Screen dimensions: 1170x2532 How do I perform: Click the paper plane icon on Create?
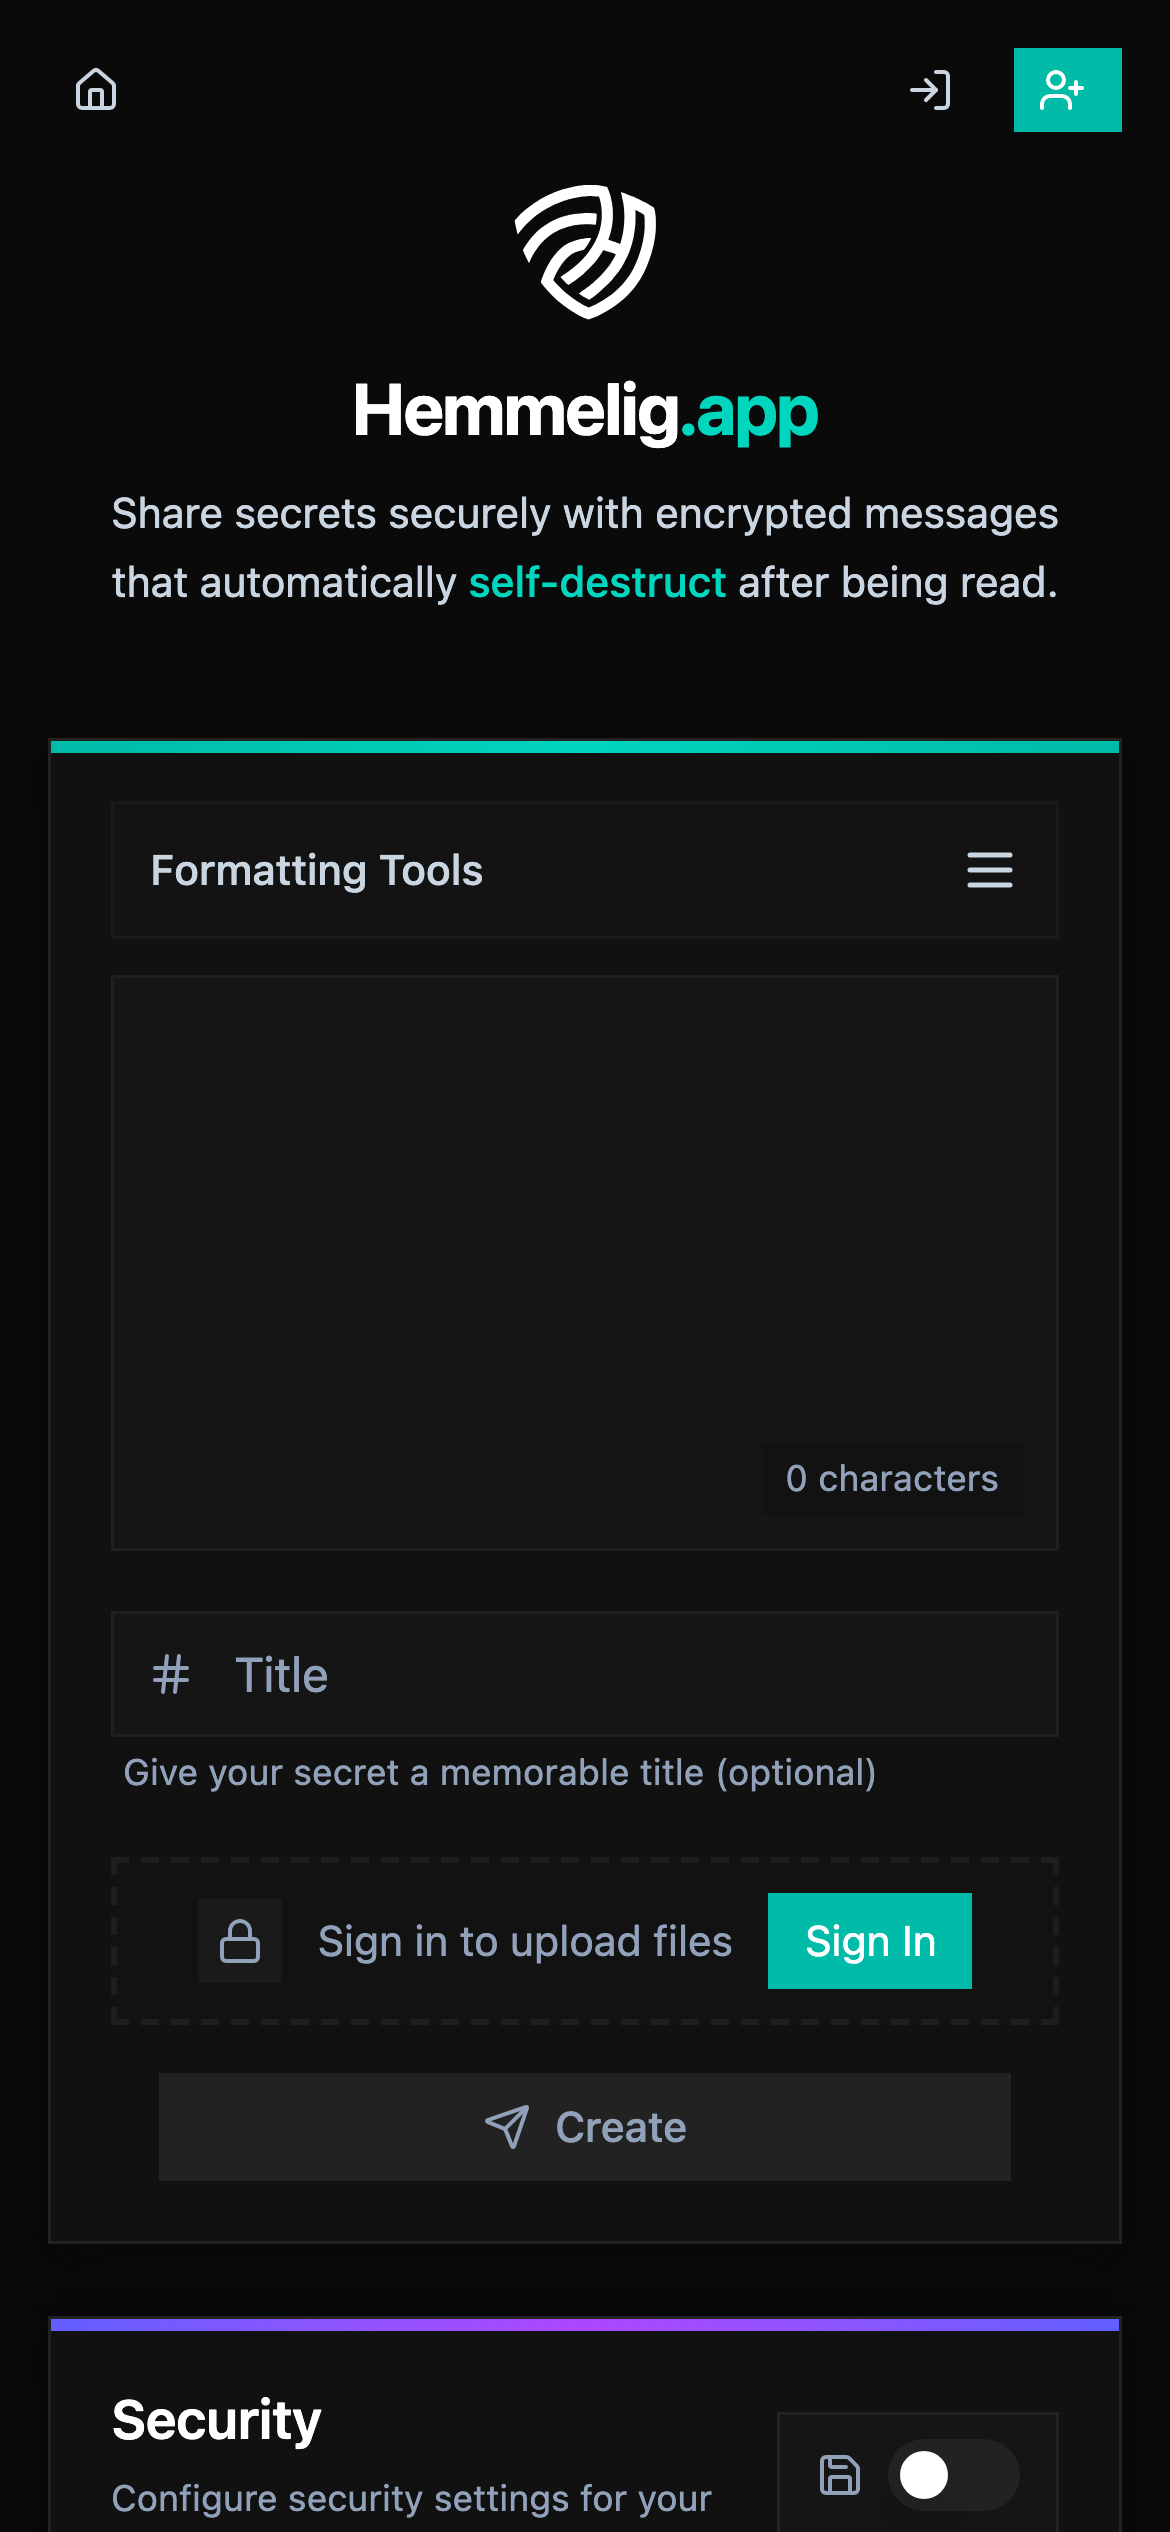click(x=507, y=2127)
